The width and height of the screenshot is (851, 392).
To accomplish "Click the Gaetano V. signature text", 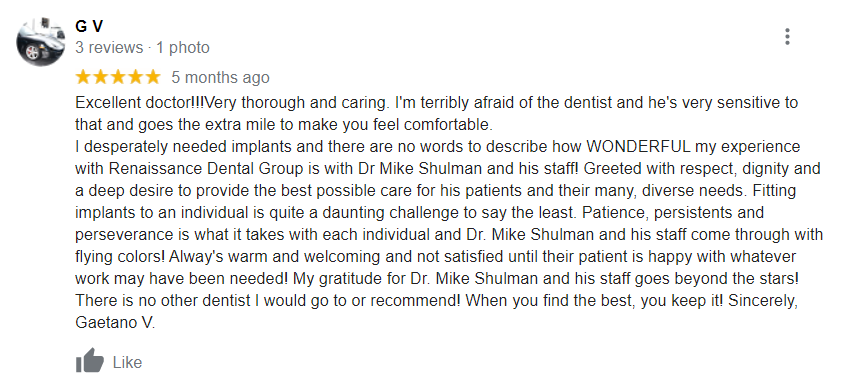I will pyautogui.click(x=115, y=323).
